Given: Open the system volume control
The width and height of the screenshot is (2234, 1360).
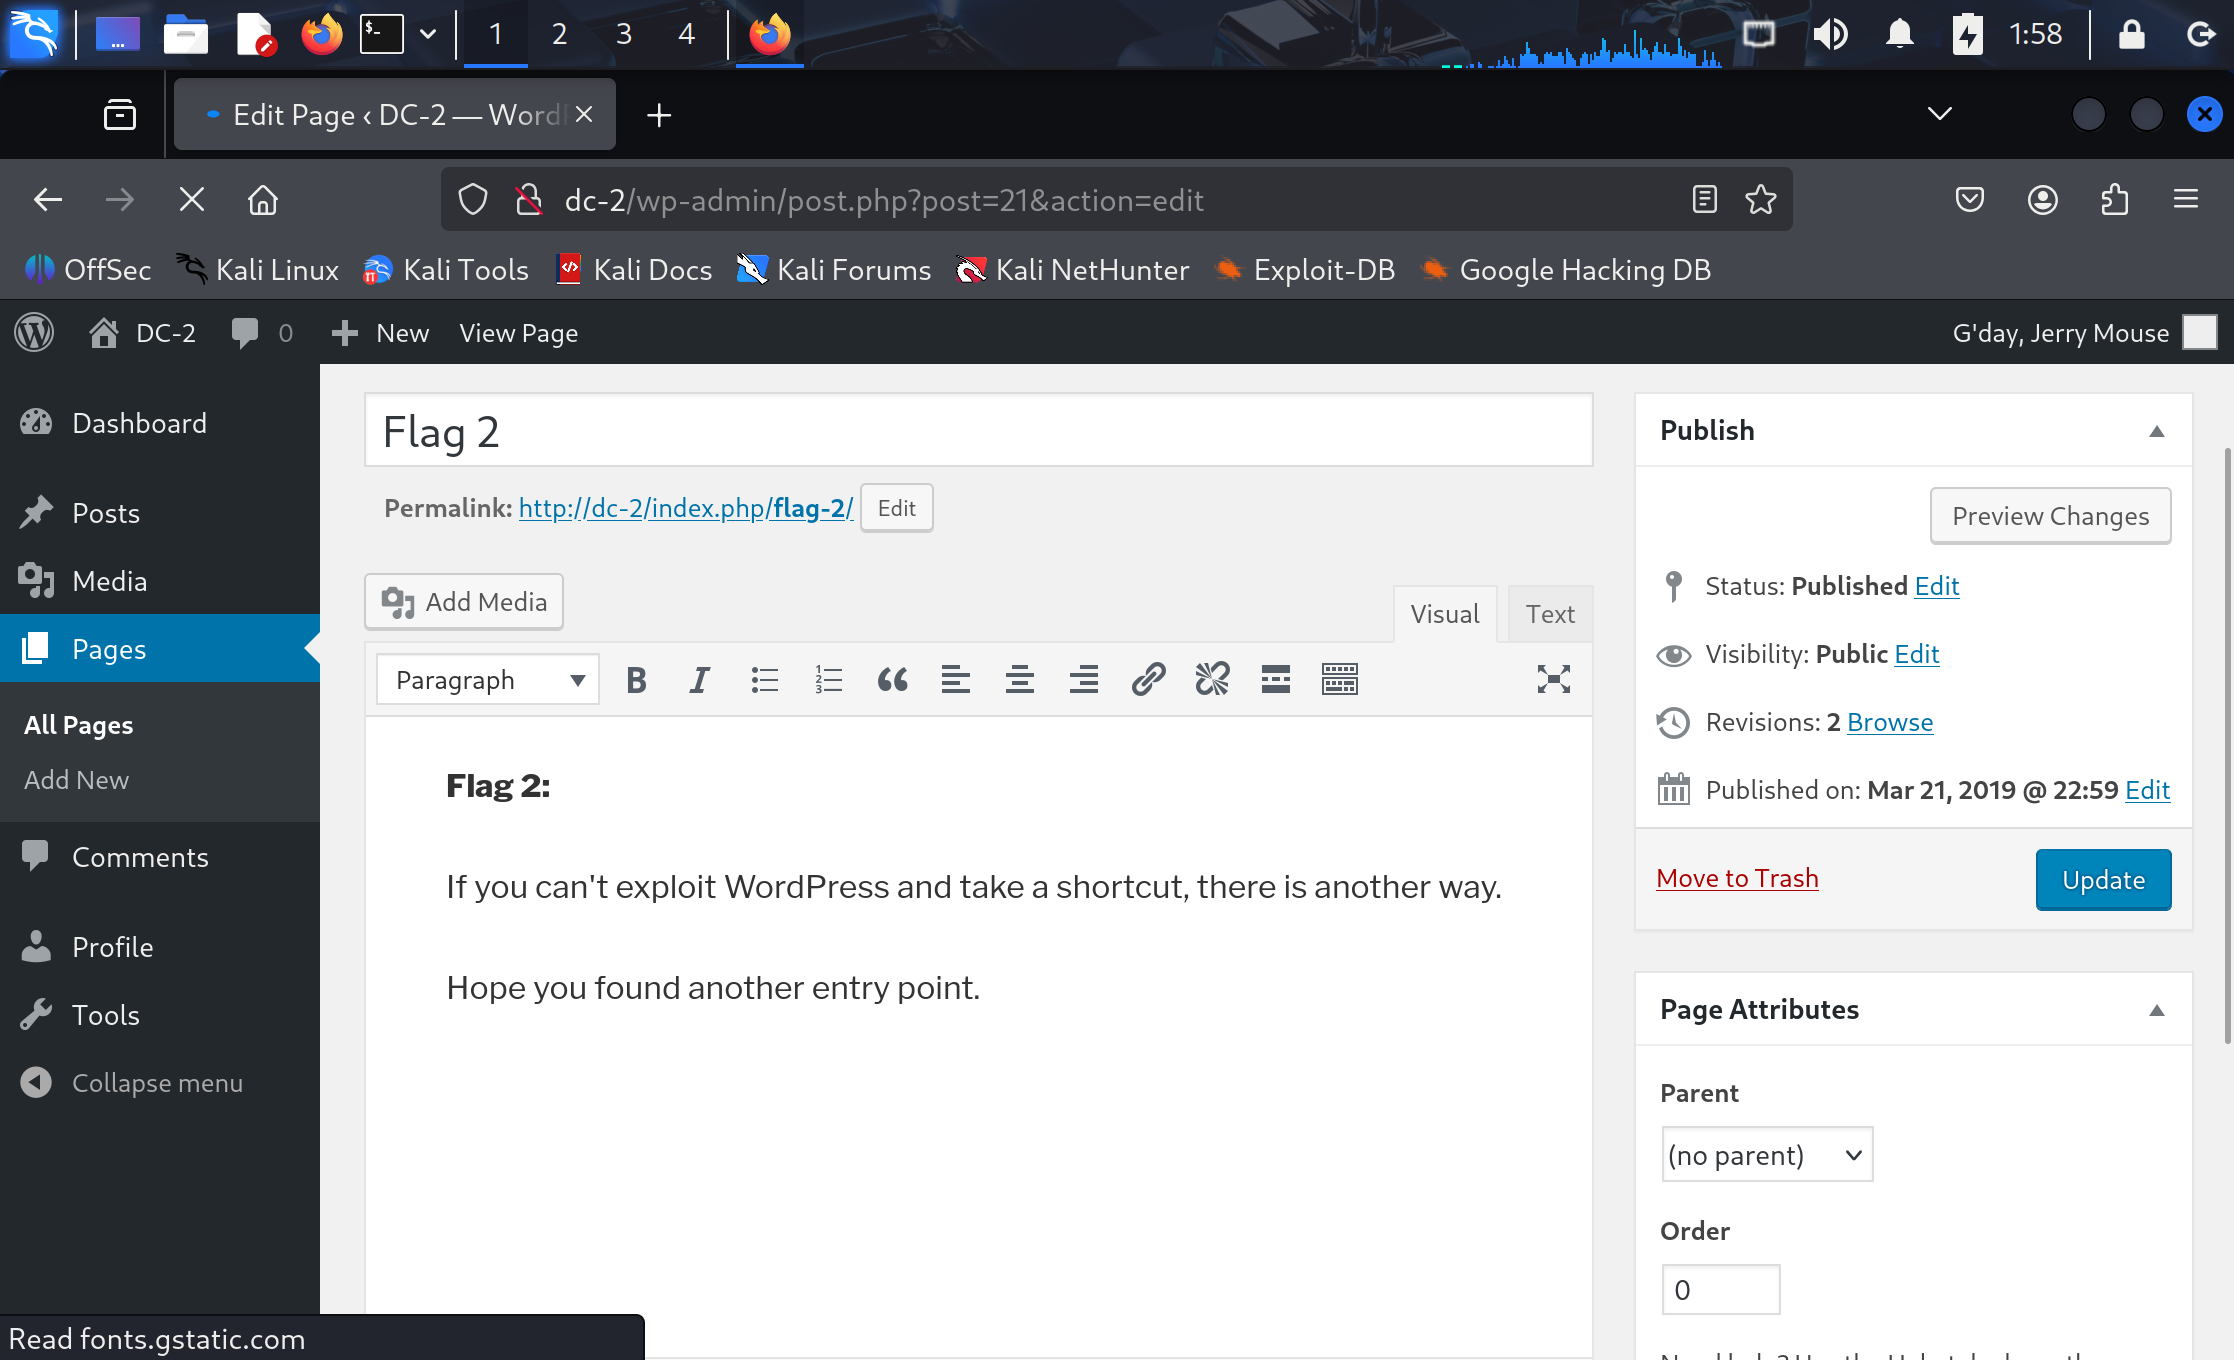Looking at the screenshot, I should (x=1830, y=34).
